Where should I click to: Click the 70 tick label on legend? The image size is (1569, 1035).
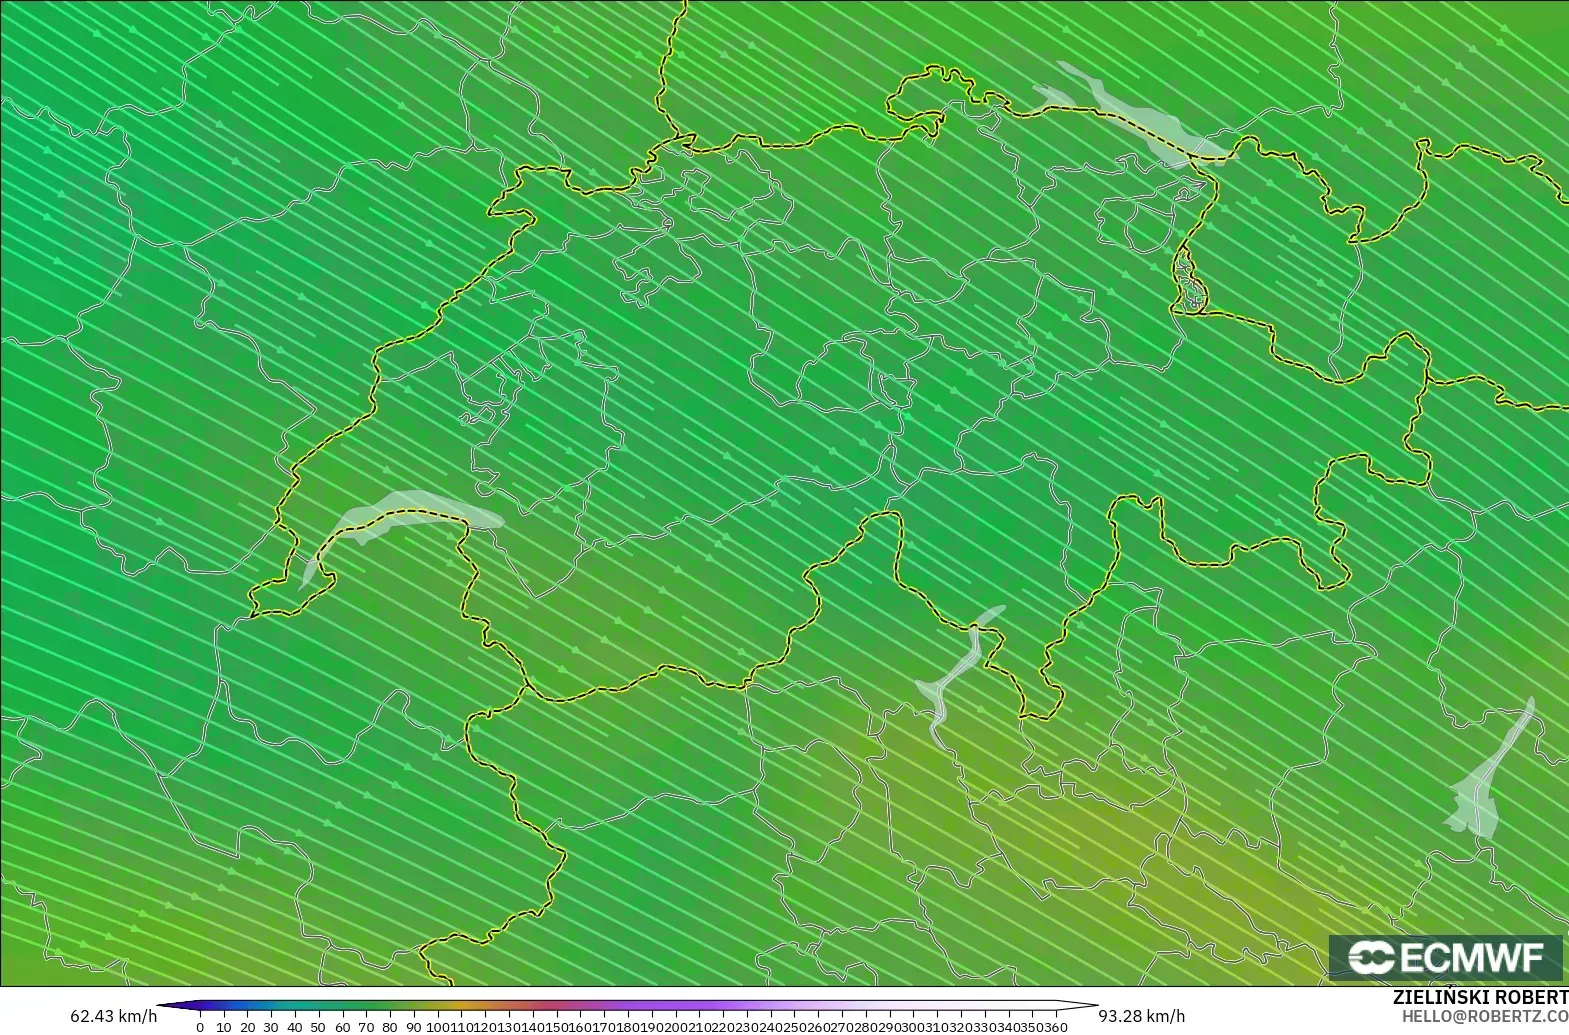(x=366, y=1027)
